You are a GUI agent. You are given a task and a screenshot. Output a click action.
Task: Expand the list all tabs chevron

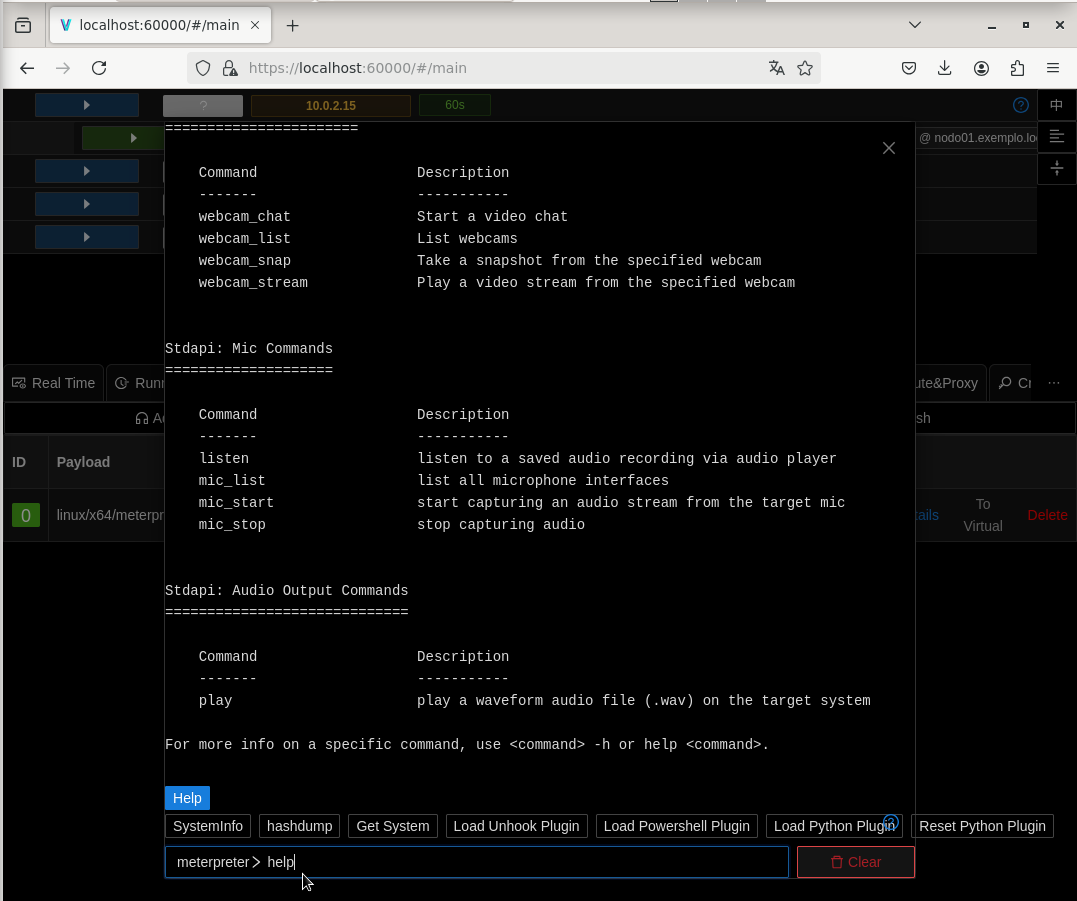tap(914, 25)
